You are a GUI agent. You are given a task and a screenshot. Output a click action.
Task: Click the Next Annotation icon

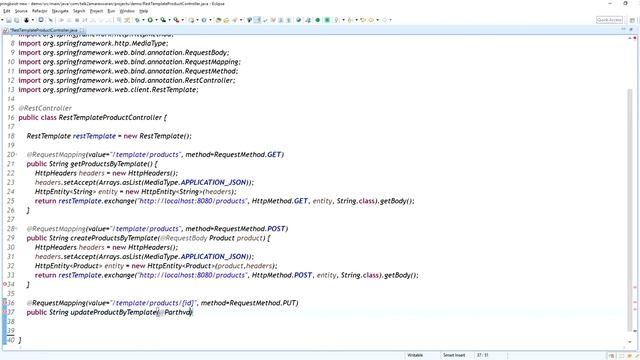tap(336, 20)
